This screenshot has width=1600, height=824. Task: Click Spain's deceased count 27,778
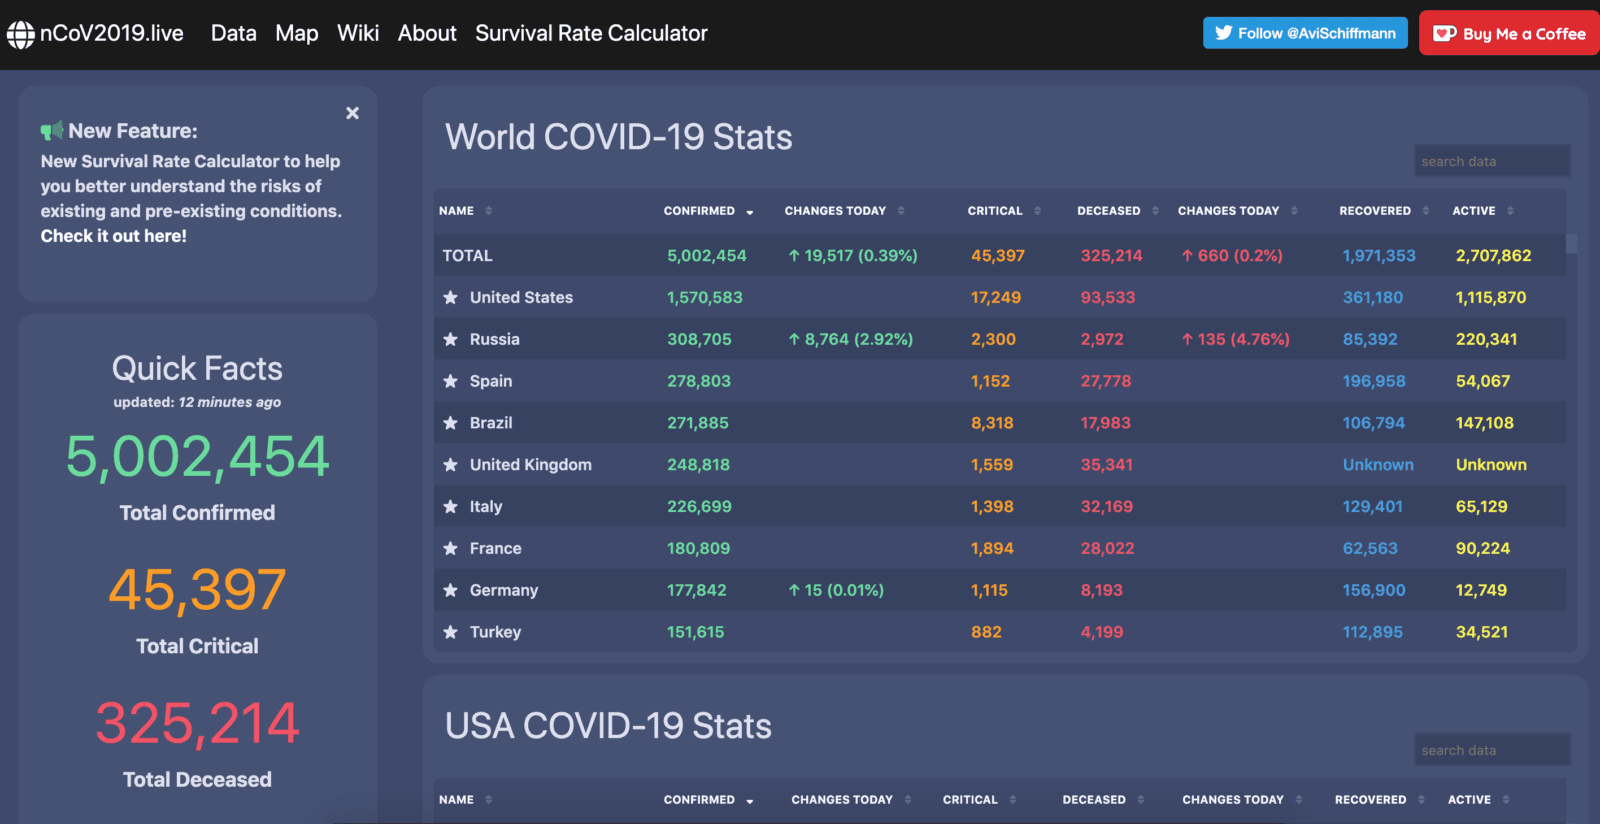point(1106,381)
